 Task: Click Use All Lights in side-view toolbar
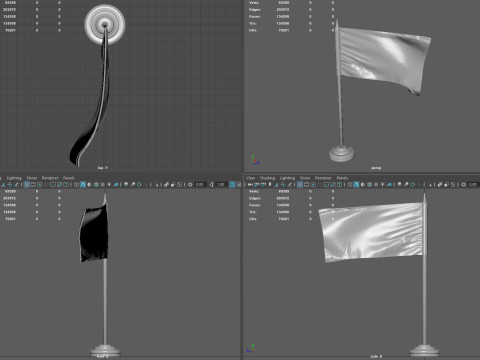point(382,184)
